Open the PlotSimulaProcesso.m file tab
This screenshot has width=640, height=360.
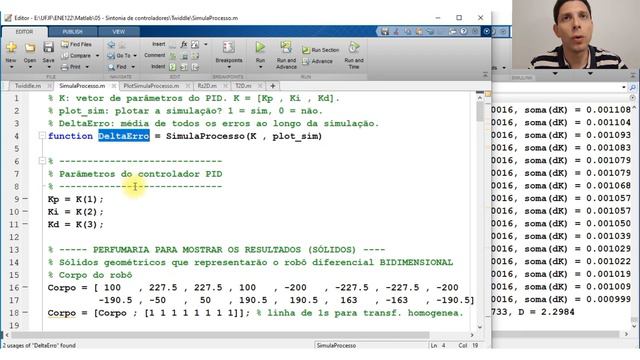coord(151,86)
